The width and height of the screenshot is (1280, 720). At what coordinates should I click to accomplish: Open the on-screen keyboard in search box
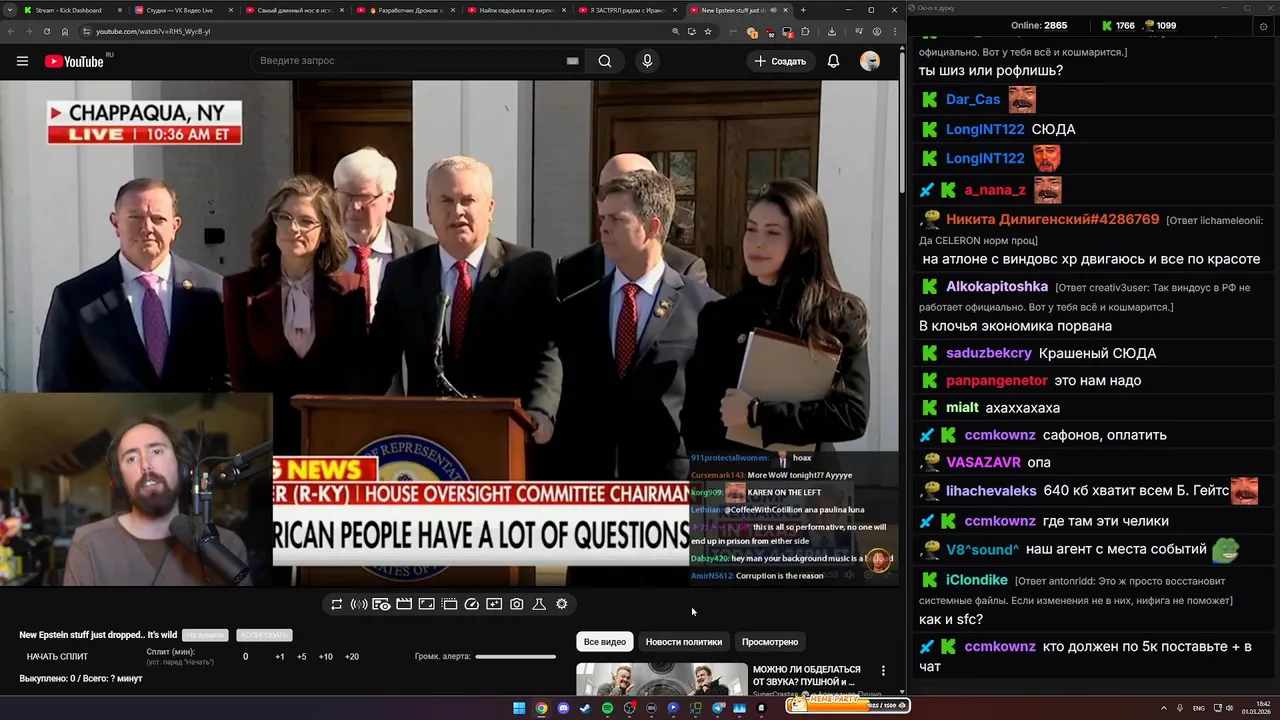(x=572, y=61)
